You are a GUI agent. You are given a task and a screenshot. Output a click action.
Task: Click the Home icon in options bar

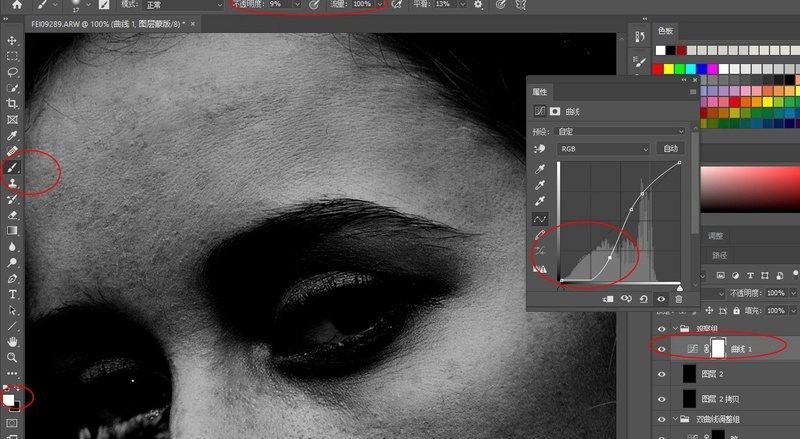pyautogui.click(x=17, y=4)
